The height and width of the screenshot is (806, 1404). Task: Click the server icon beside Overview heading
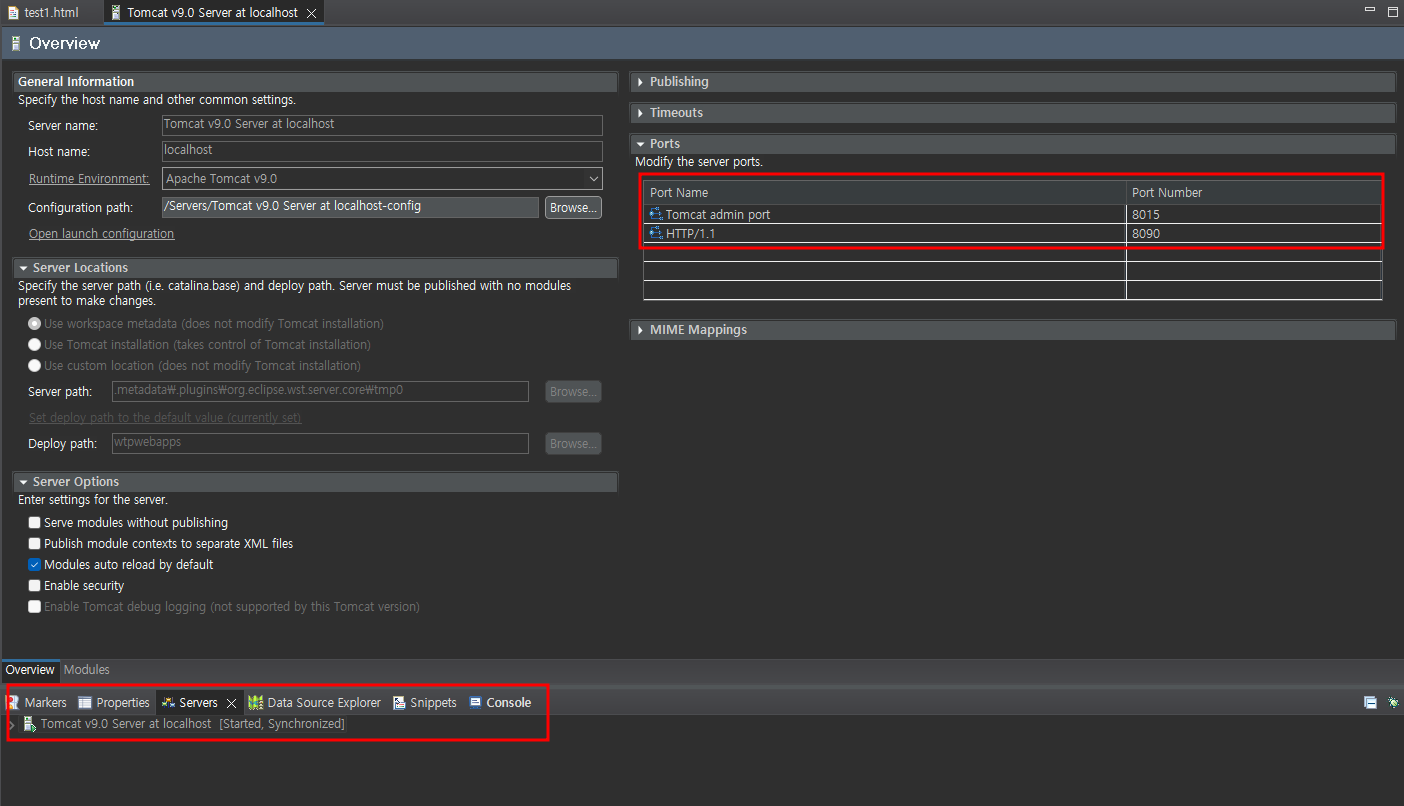tap(15, 44)
